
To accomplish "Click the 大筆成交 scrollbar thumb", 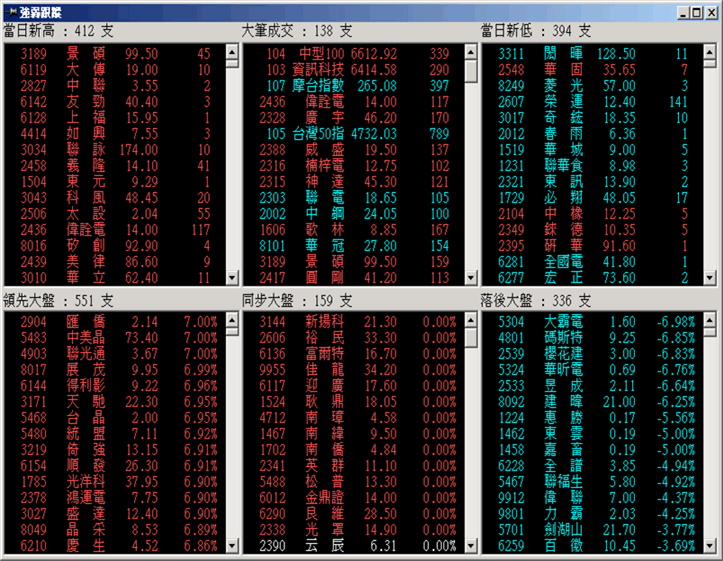I will pos(471,71).
